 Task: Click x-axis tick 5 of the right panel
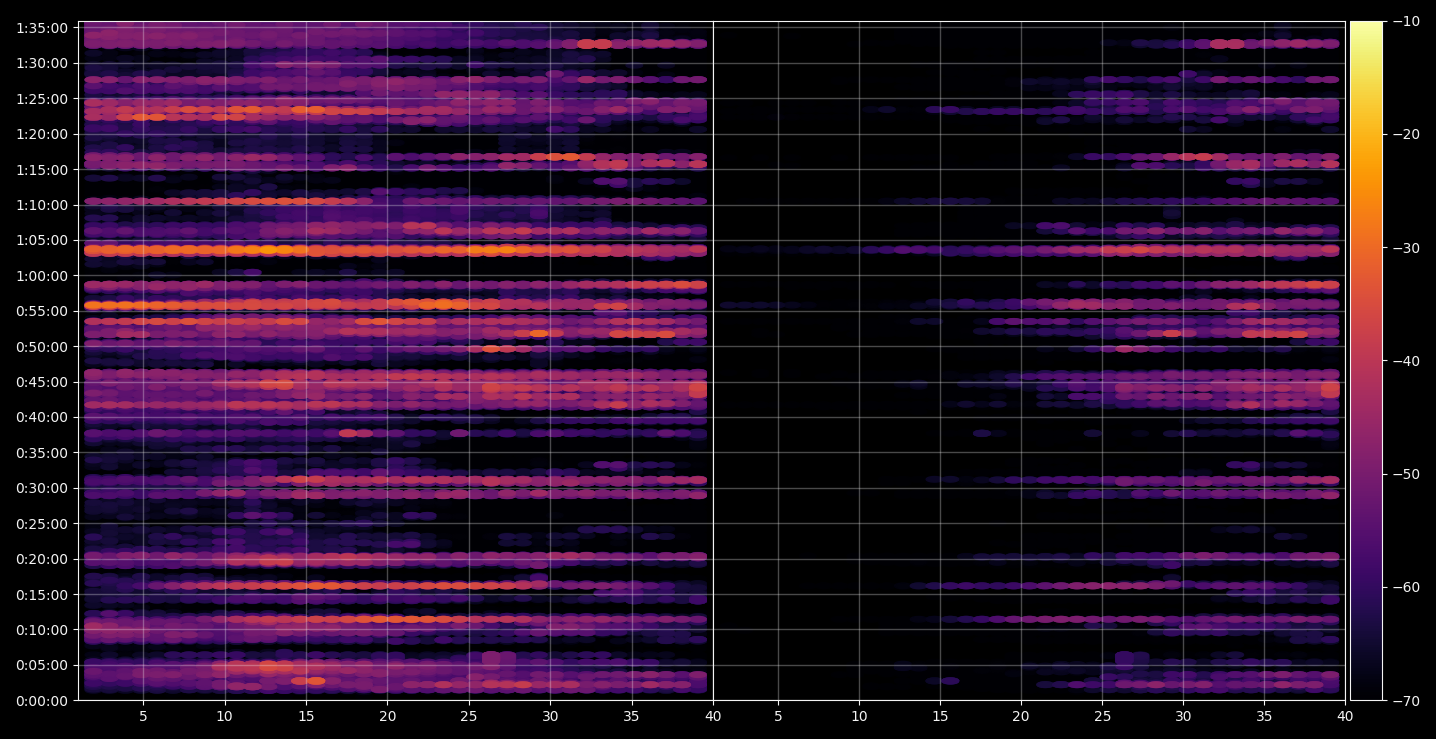click(x=778, y=716)
